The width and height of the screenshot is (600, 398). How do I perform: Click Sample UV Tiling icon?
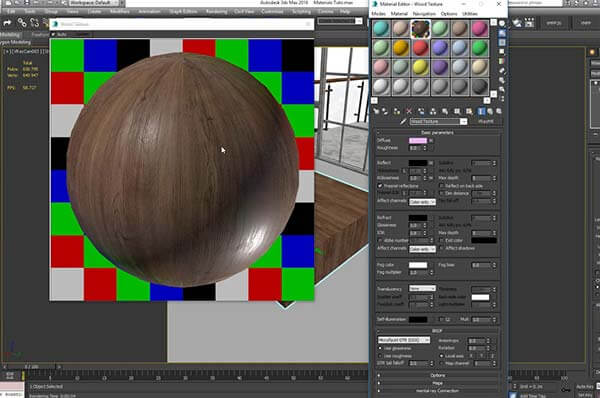tap(502, 52)
